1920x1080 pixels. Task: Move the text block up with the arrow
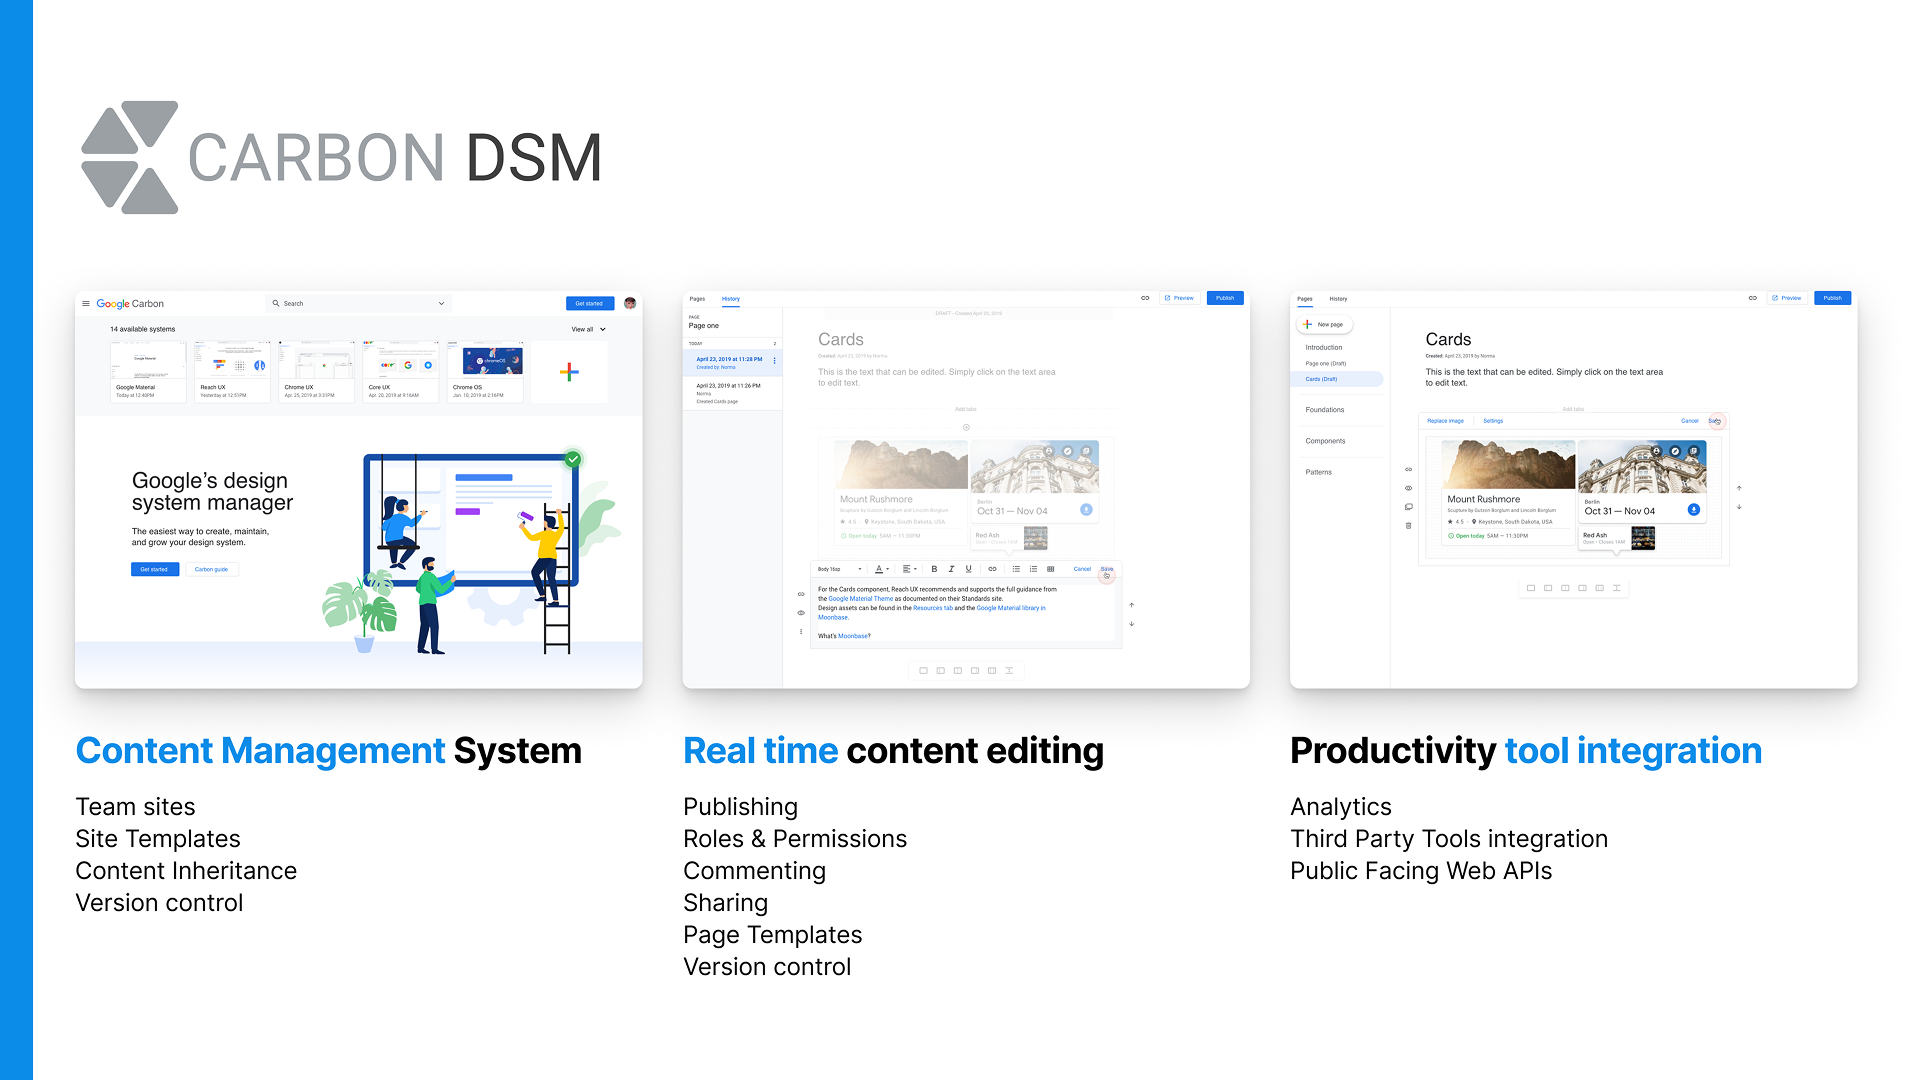point(1131,605)
